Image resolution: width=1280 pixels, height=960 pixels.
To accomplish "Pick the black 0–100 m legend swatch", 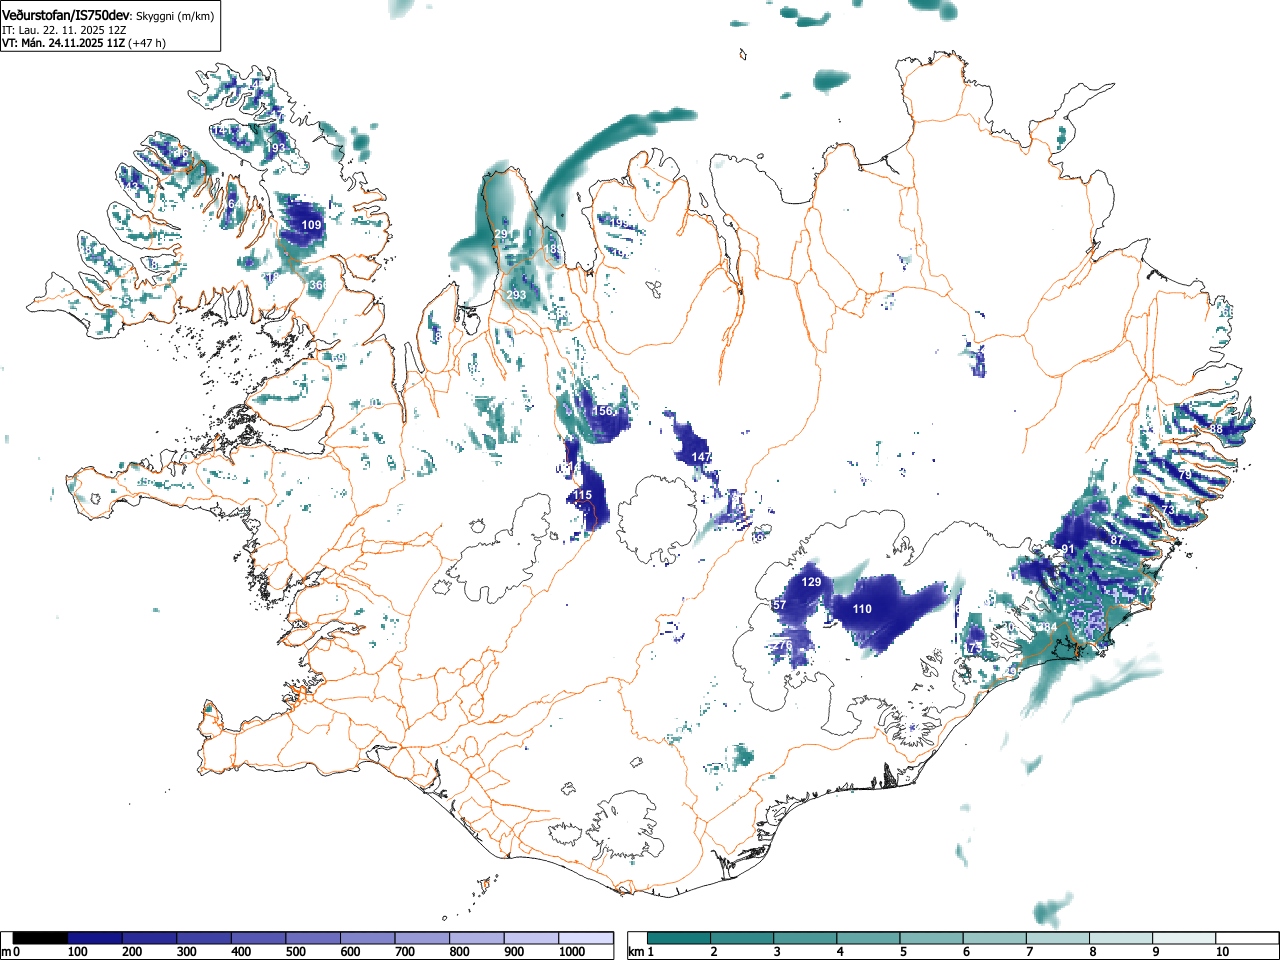I will coord(41,938).
